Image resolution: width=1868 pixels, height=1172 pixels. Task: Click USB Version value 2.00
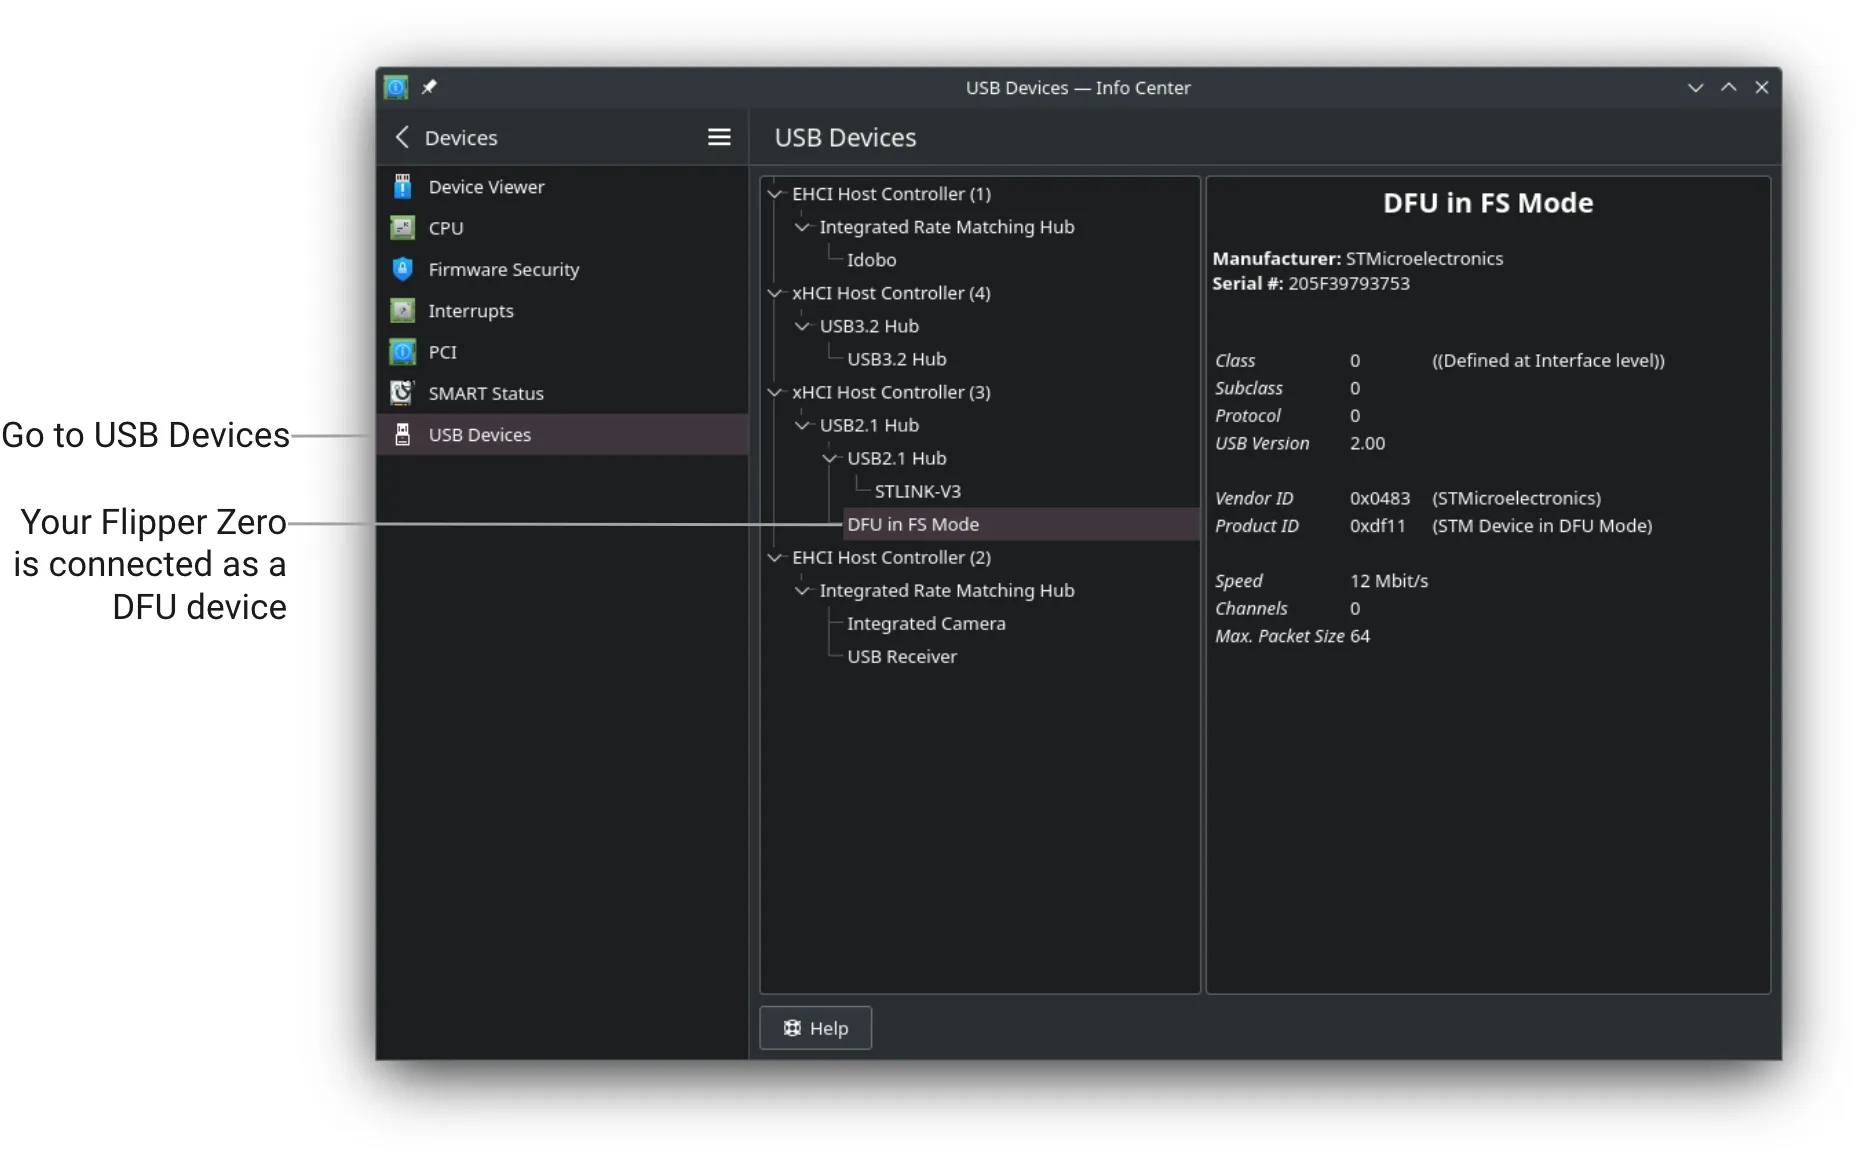click(1367, 443)
